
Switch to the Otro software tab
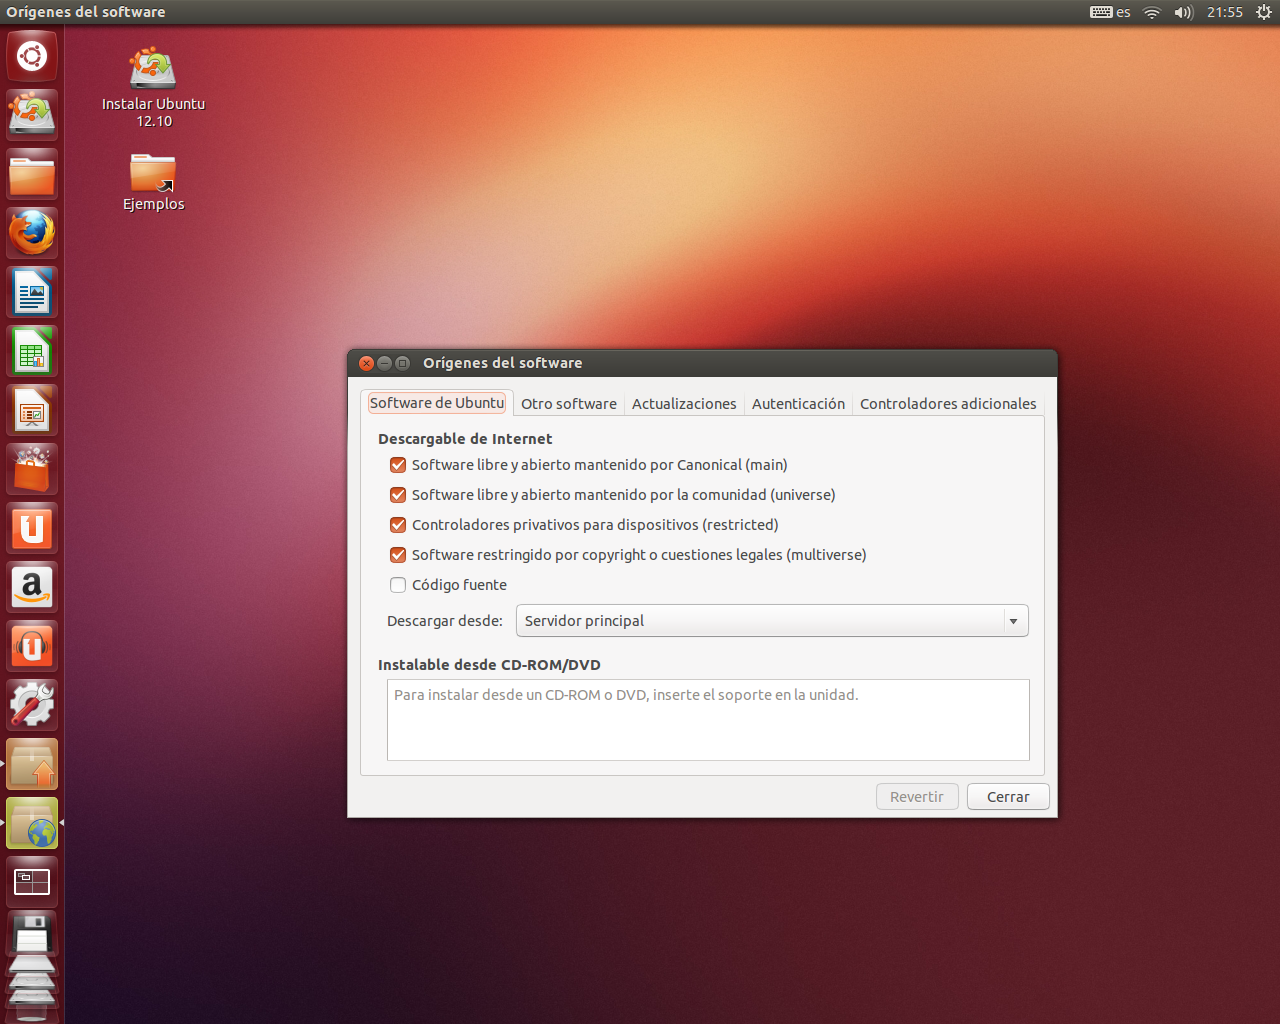coord(568,403)
